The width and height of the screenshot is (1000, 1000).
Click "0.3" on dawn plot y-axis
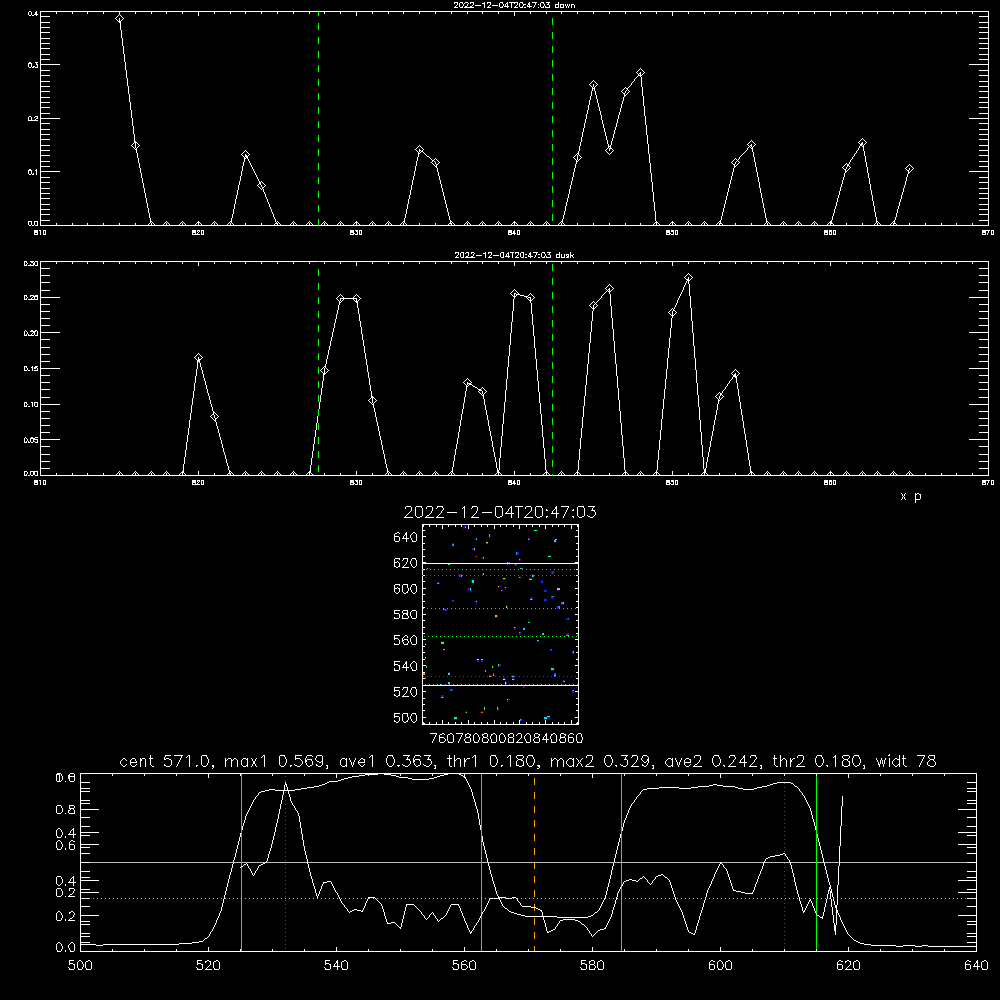[33, 65]
